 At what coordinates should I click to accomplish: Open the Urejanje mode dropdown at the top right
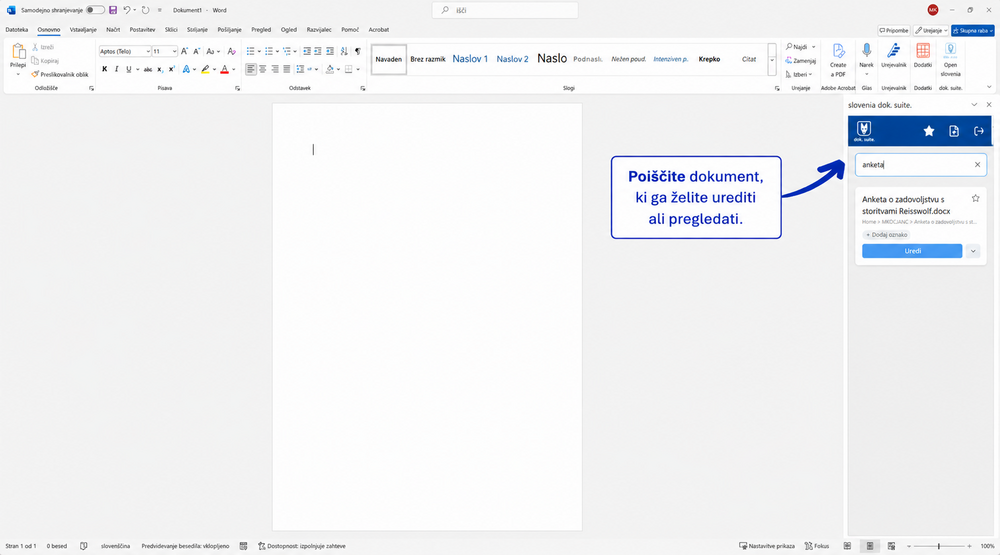(x=931, y=31)
